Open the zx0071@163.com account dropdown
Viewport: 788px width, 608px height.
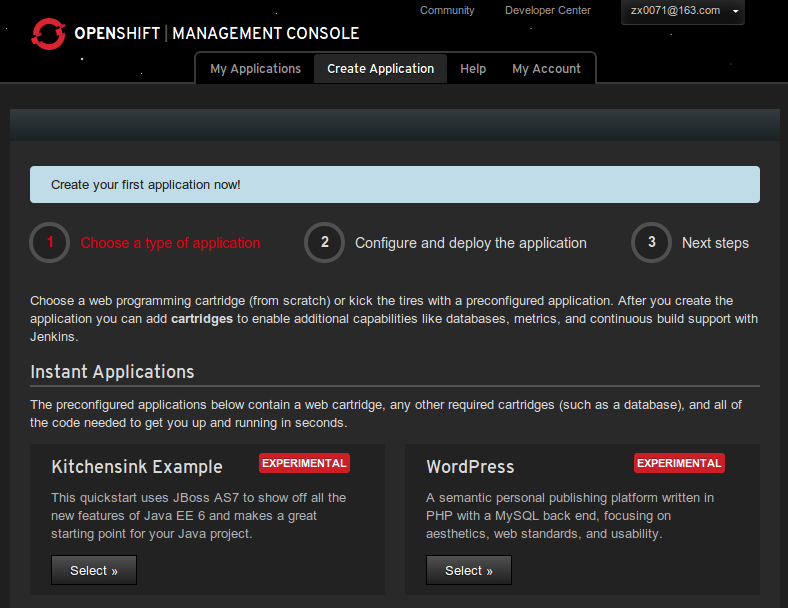click(x=682, y=11)
